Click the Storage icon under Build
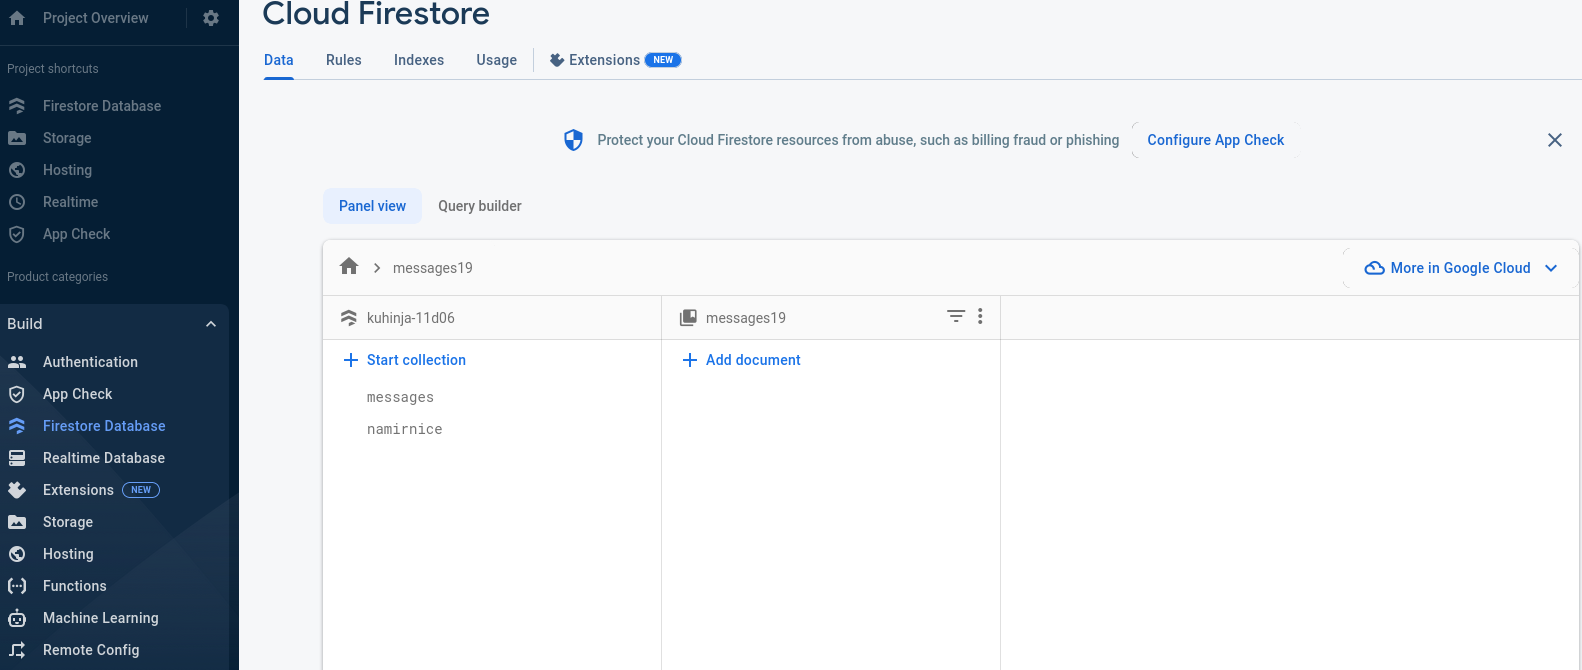This screenshot has width=1582, height=670. [17, 522]
